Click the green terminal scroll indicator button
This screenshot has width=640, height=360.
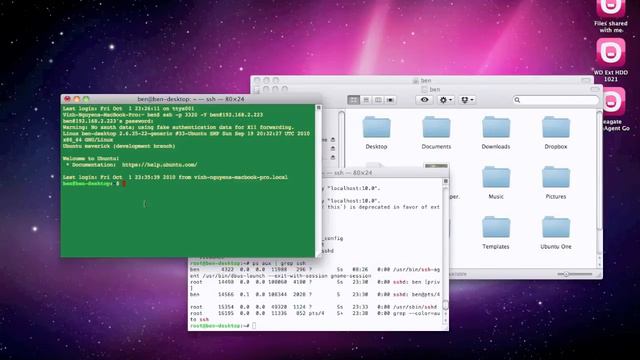[x=318, y=108]
